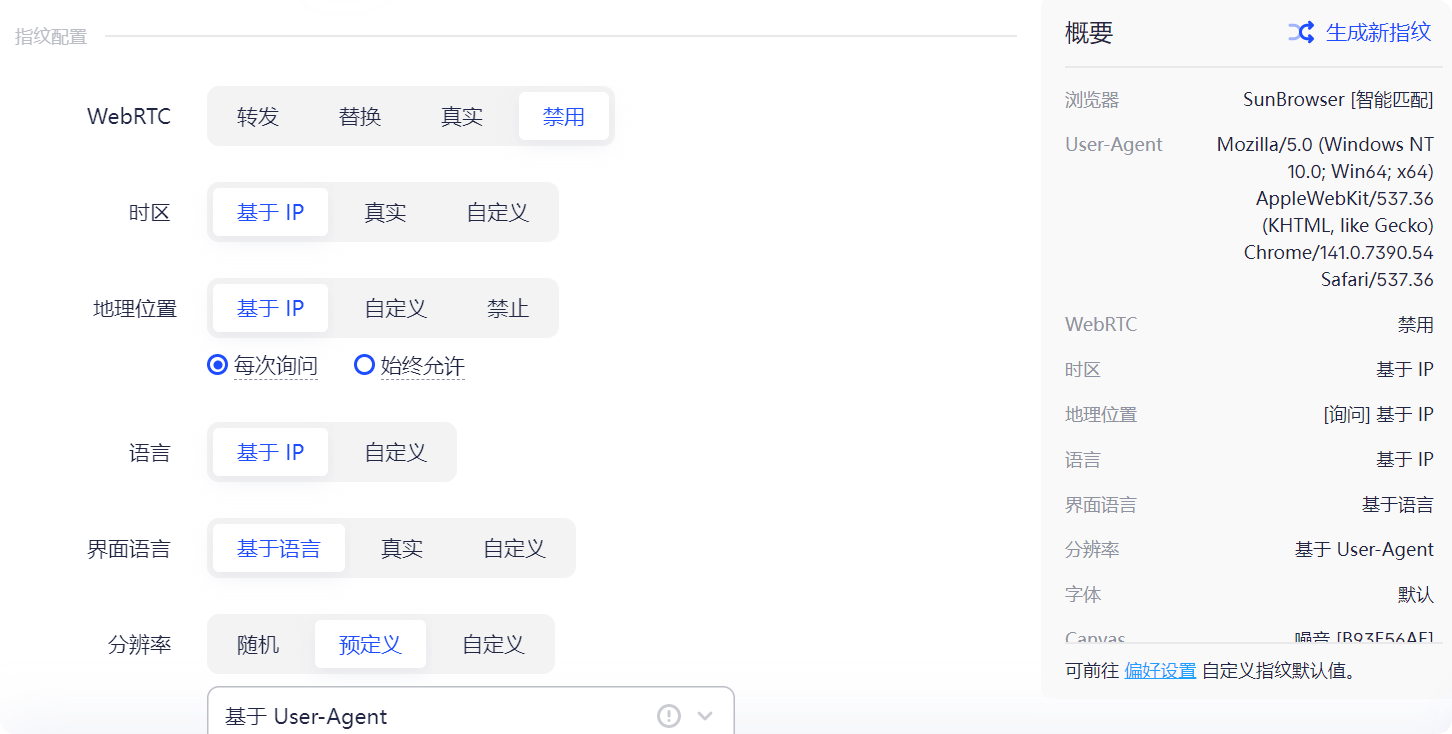Set 分辨率 to 随机

coord(259,644)
